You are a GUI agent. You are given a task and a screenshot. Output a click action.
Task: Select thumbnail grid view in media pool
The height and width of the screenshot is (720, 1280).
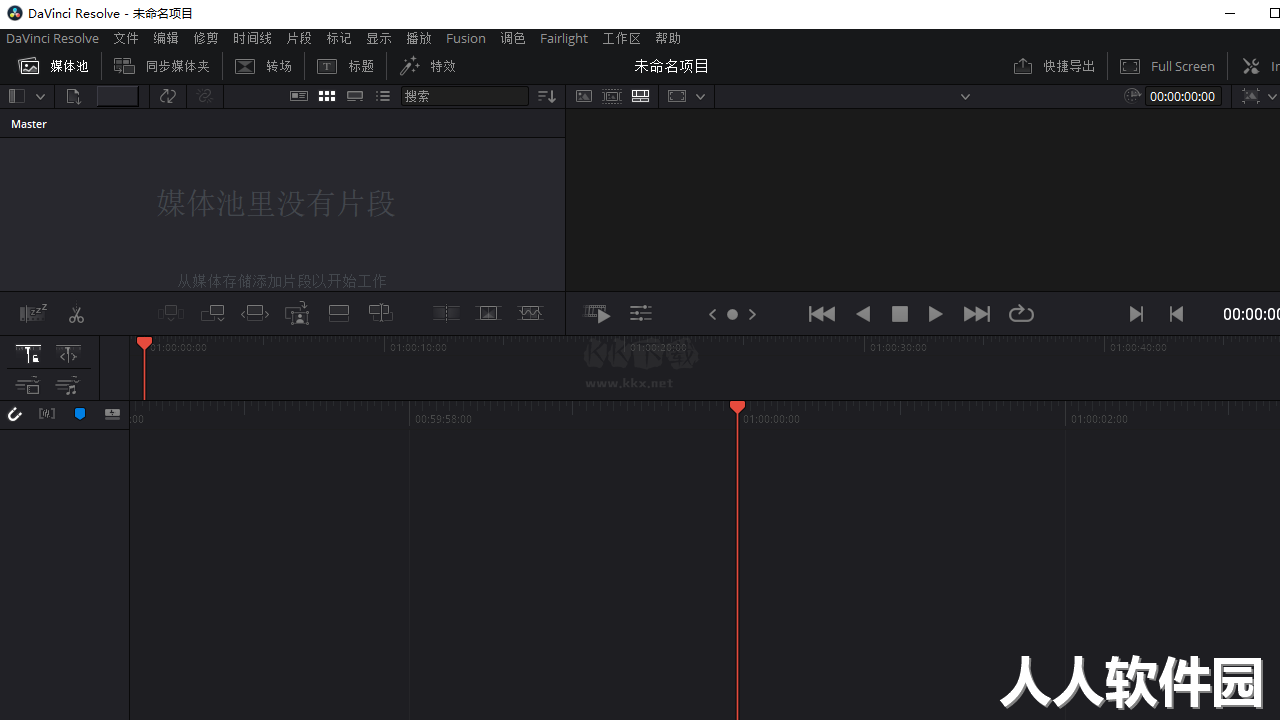click(x=327, y=96)
